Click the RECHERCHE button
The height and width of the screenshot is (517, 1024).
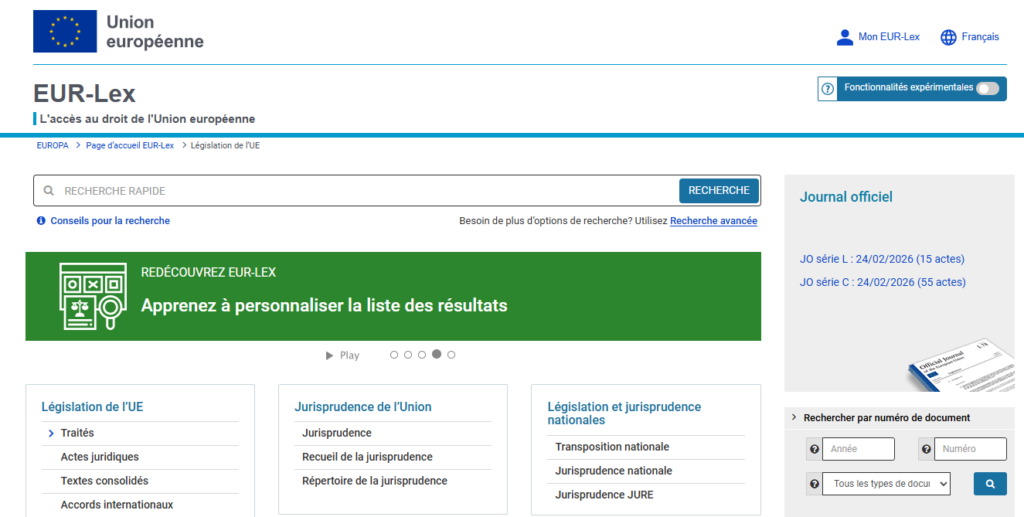719,191
